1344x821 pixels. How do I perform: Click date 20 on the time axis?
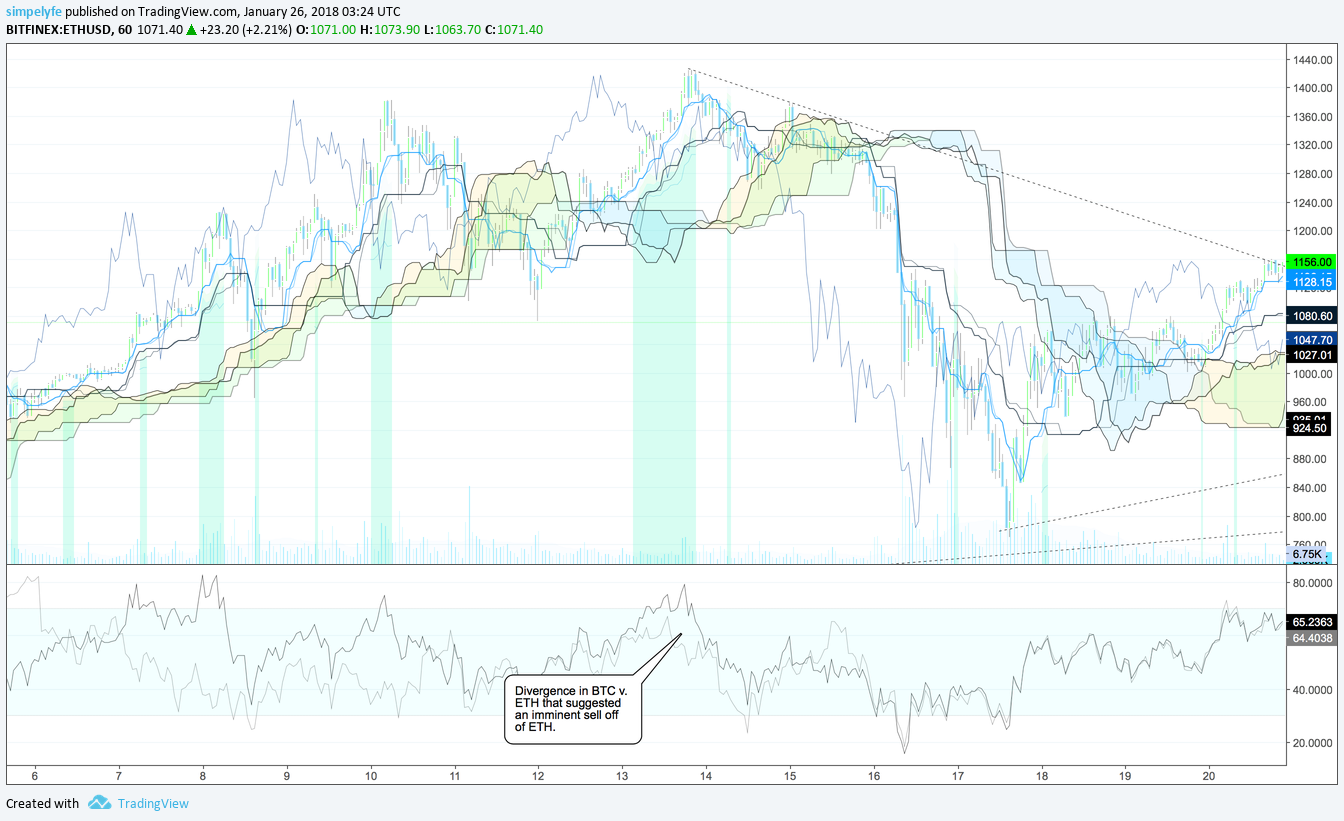click(x=1209, y=776)
